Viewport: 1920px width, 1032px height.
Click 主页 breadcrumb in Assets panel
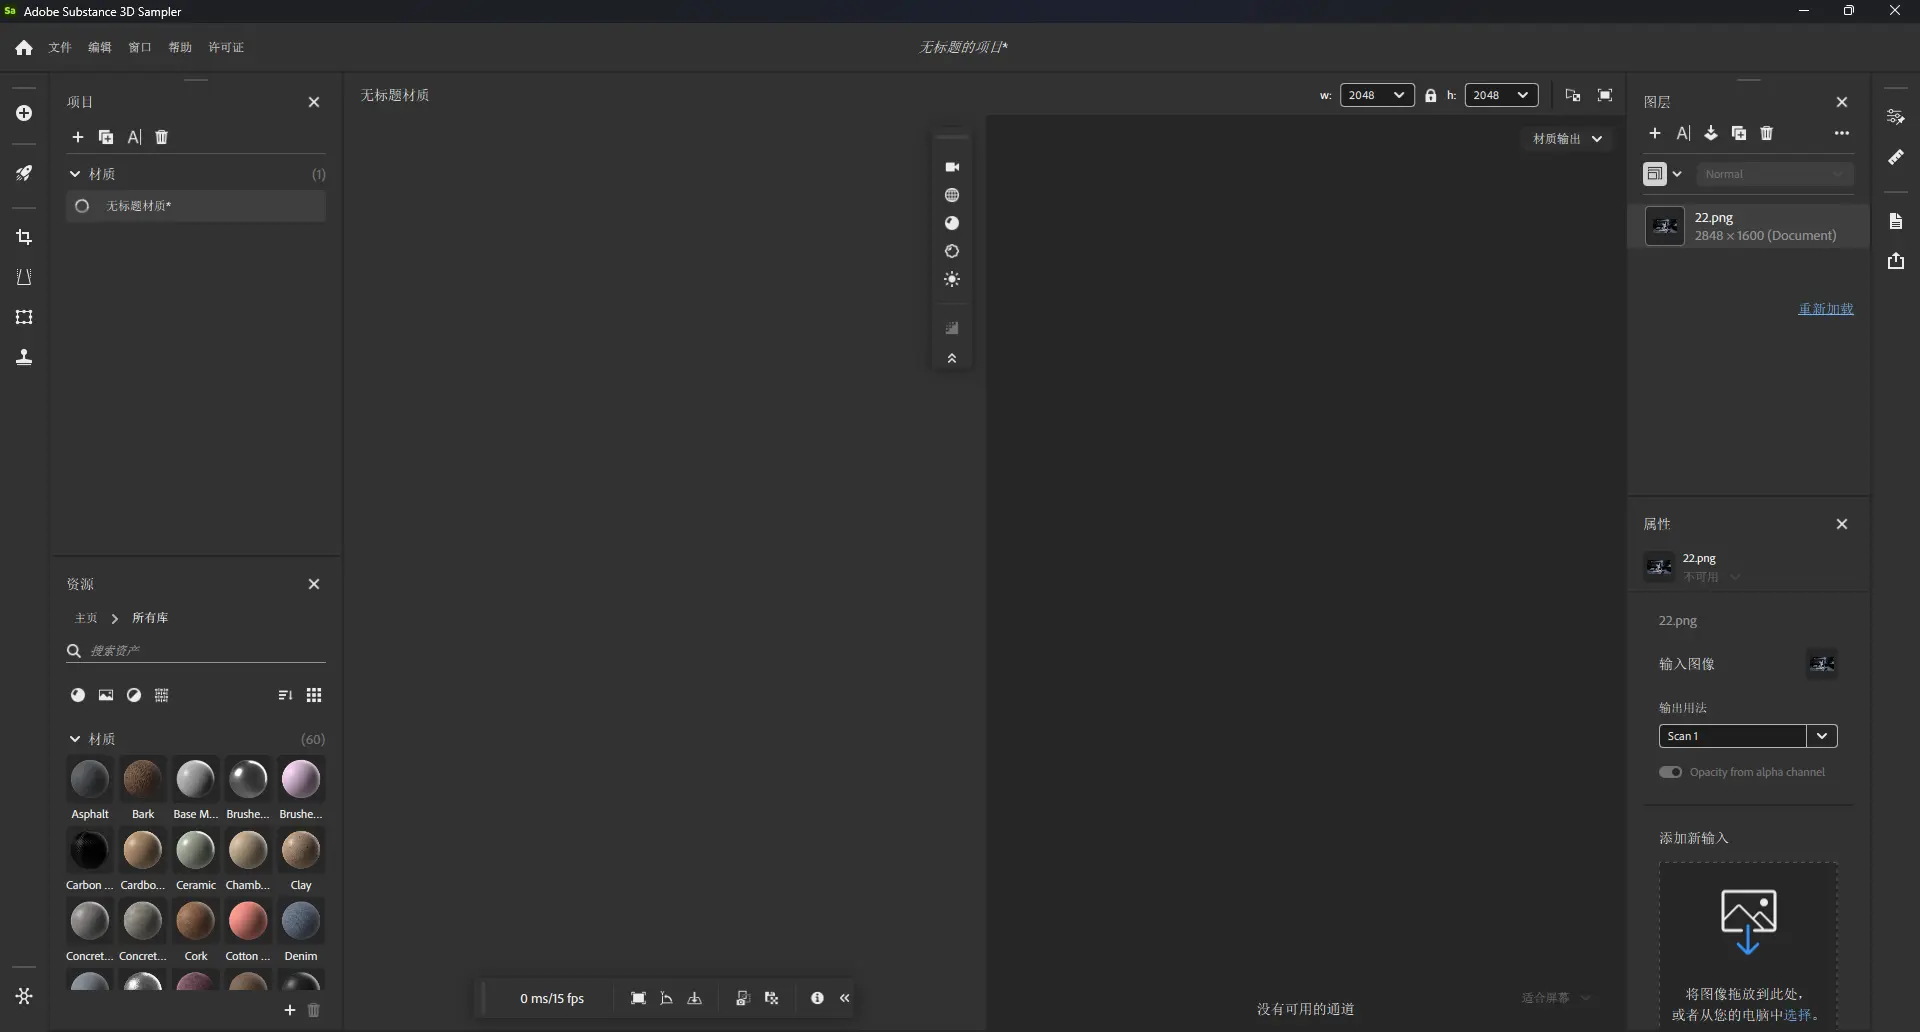[86, 618]
